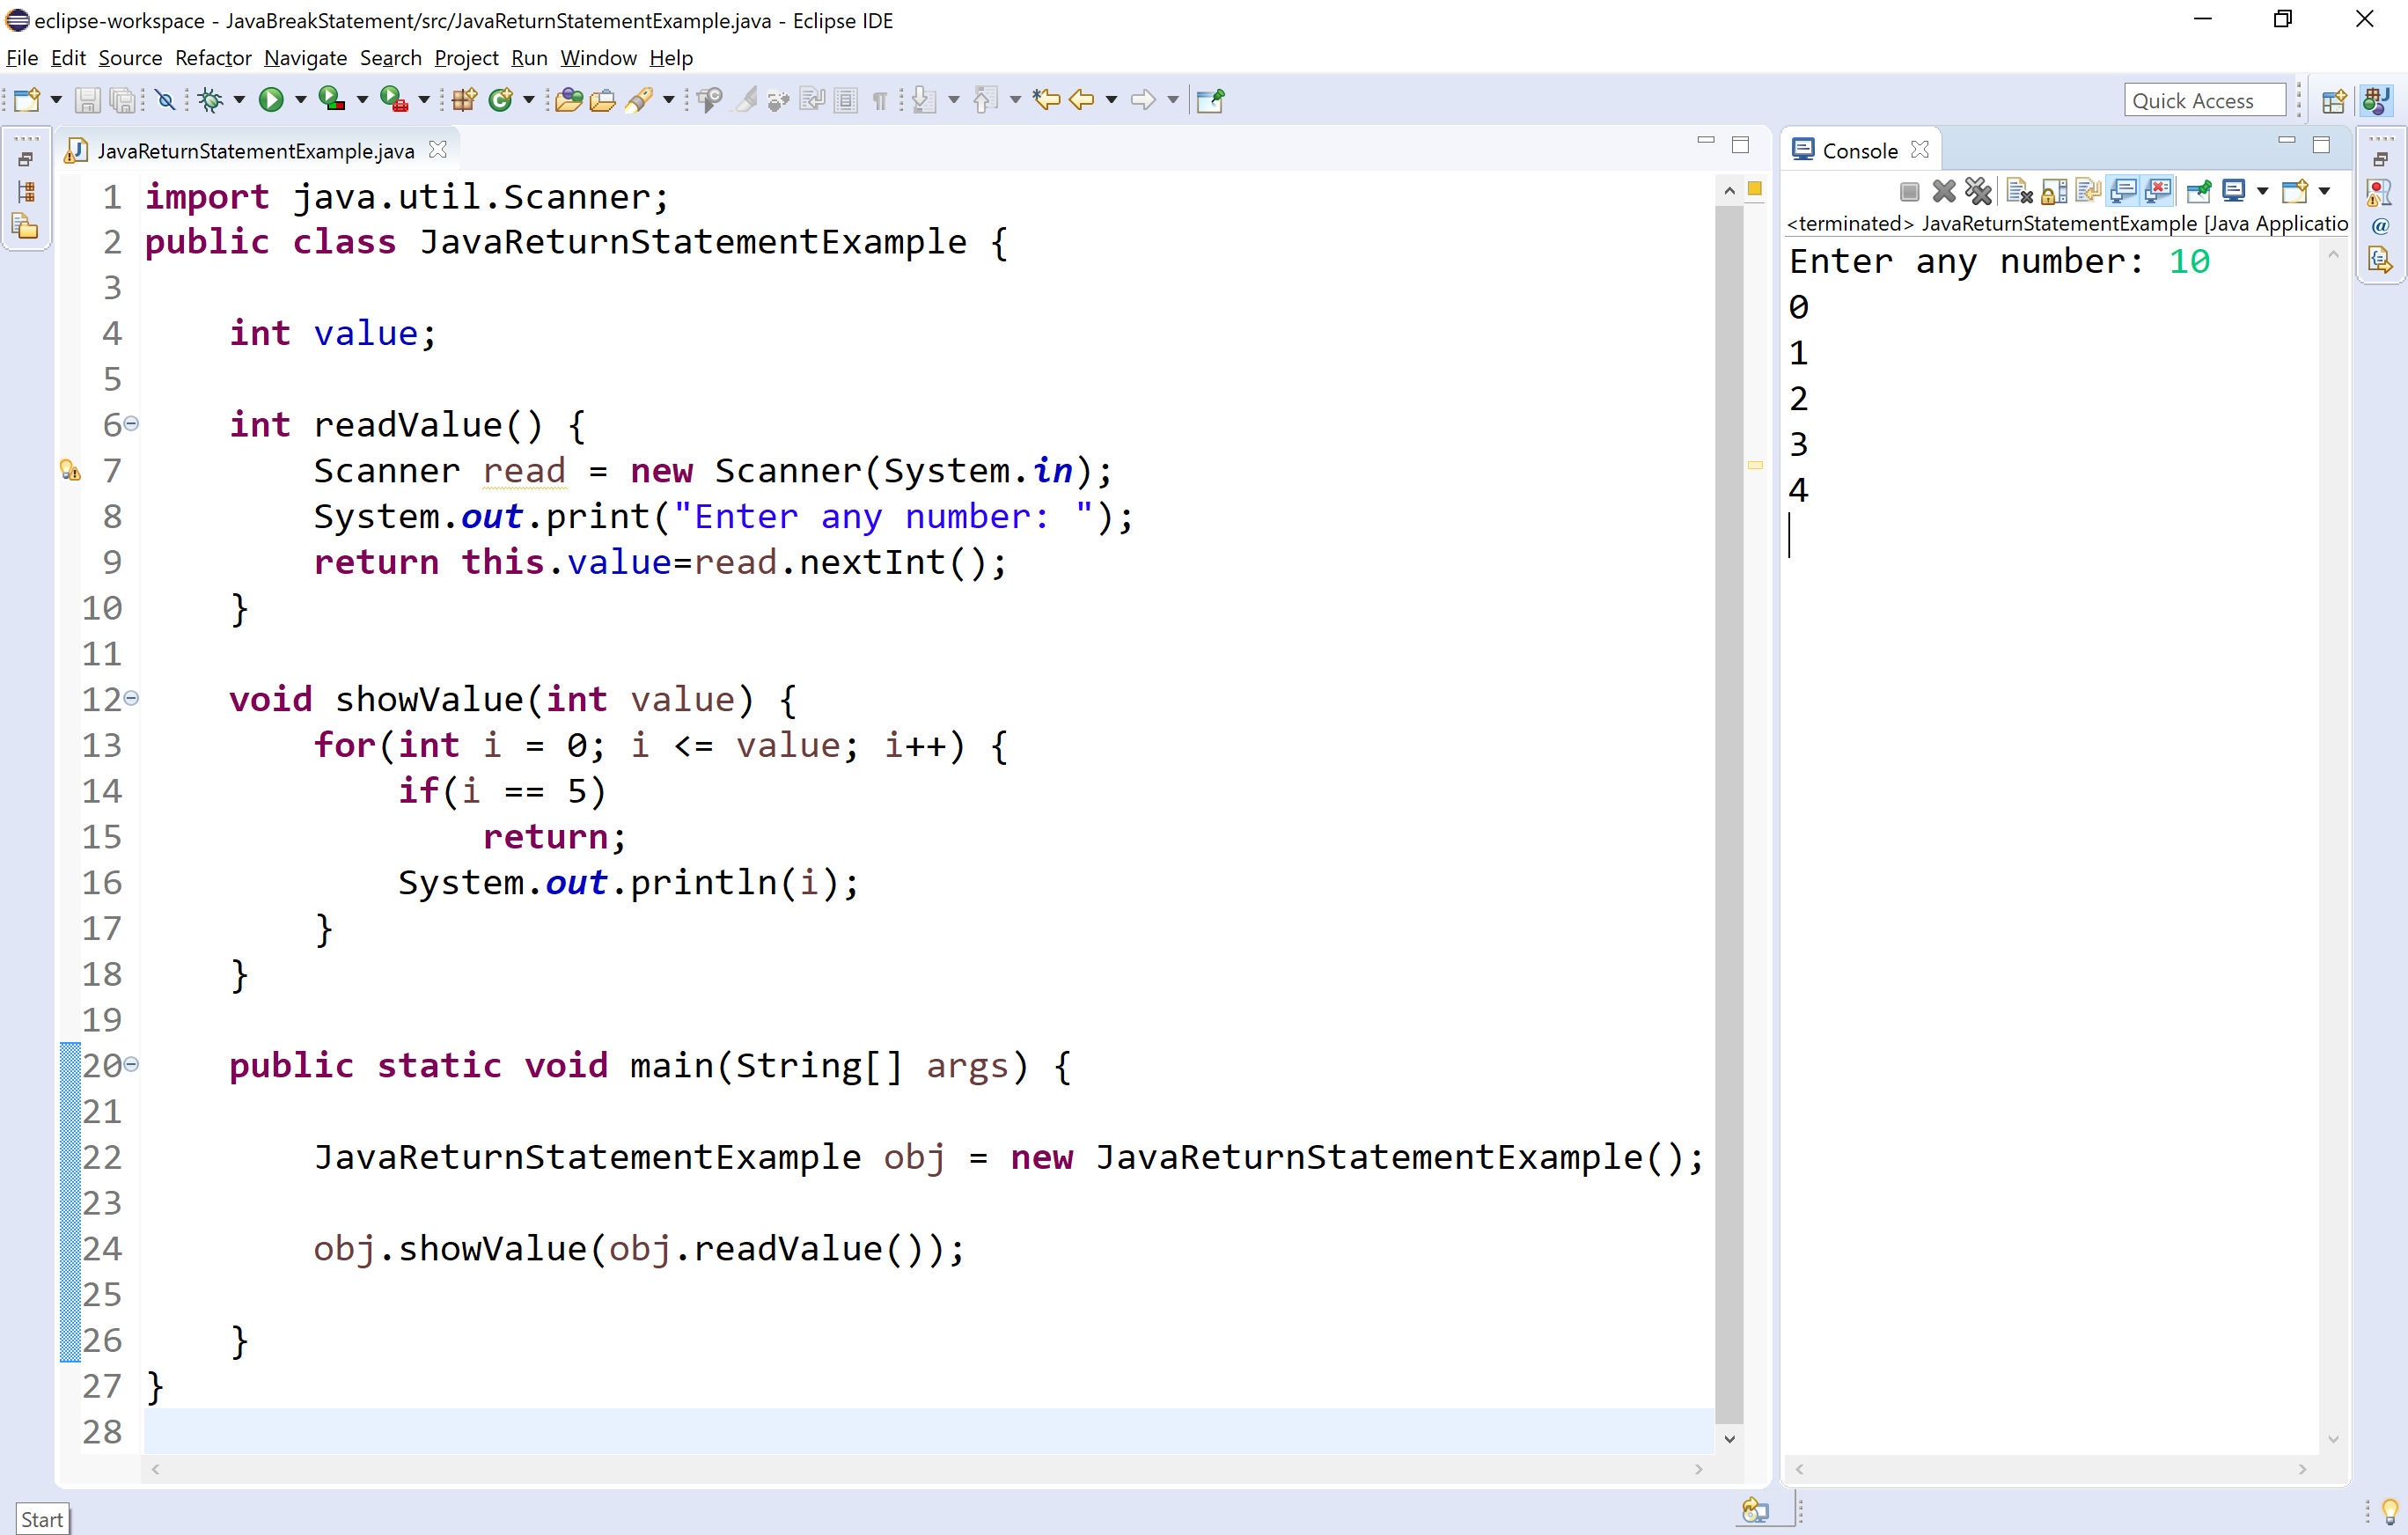The width and height of the screenshot is (2408, 1535).
Task: Select the JavaReturnStatementExample.java editor tab
Action: (255, 150)
